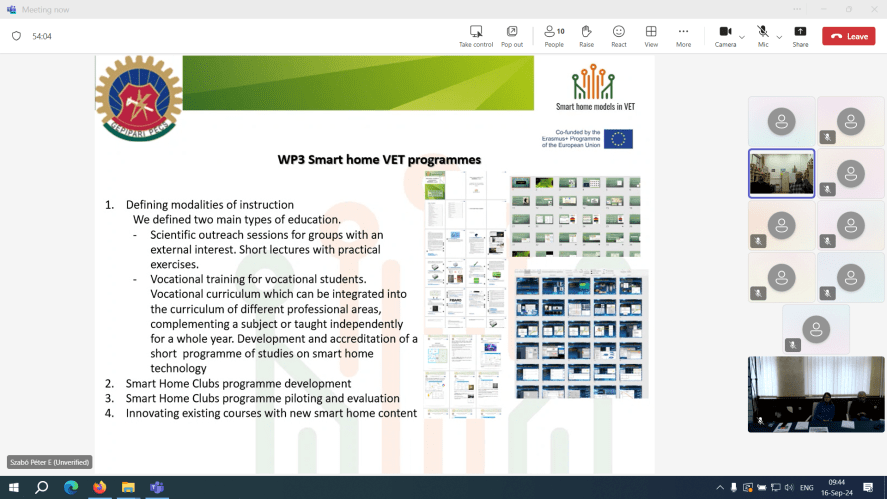Screen dimensions: 887x499
Task: Select the large conference room video tile
Action: 816,394
